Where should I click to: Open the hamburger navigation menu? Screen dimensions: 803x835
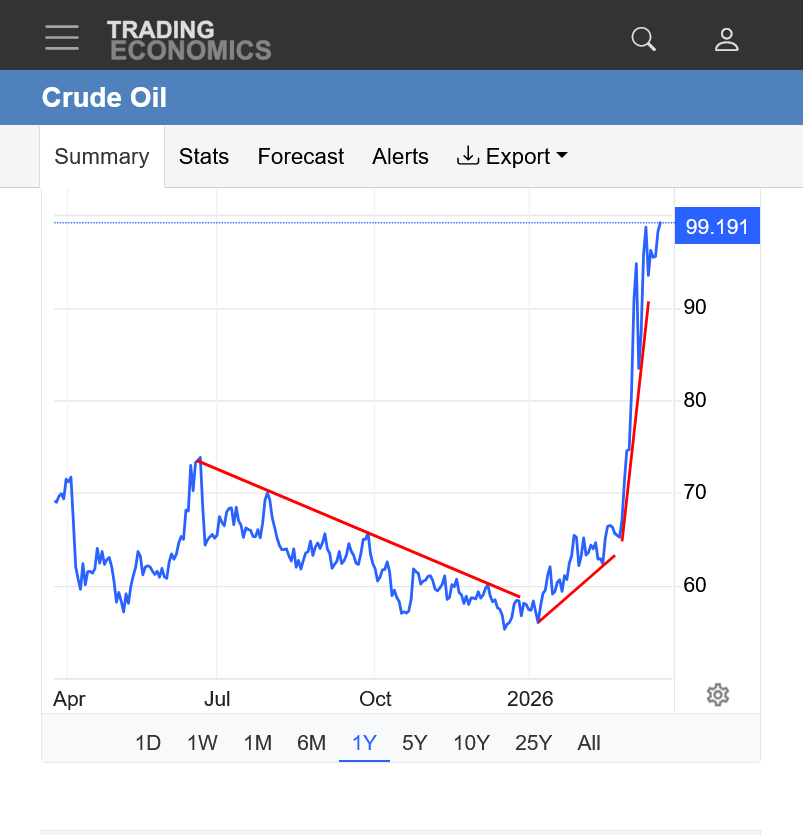pyautogui.click(x=62, y=38)
